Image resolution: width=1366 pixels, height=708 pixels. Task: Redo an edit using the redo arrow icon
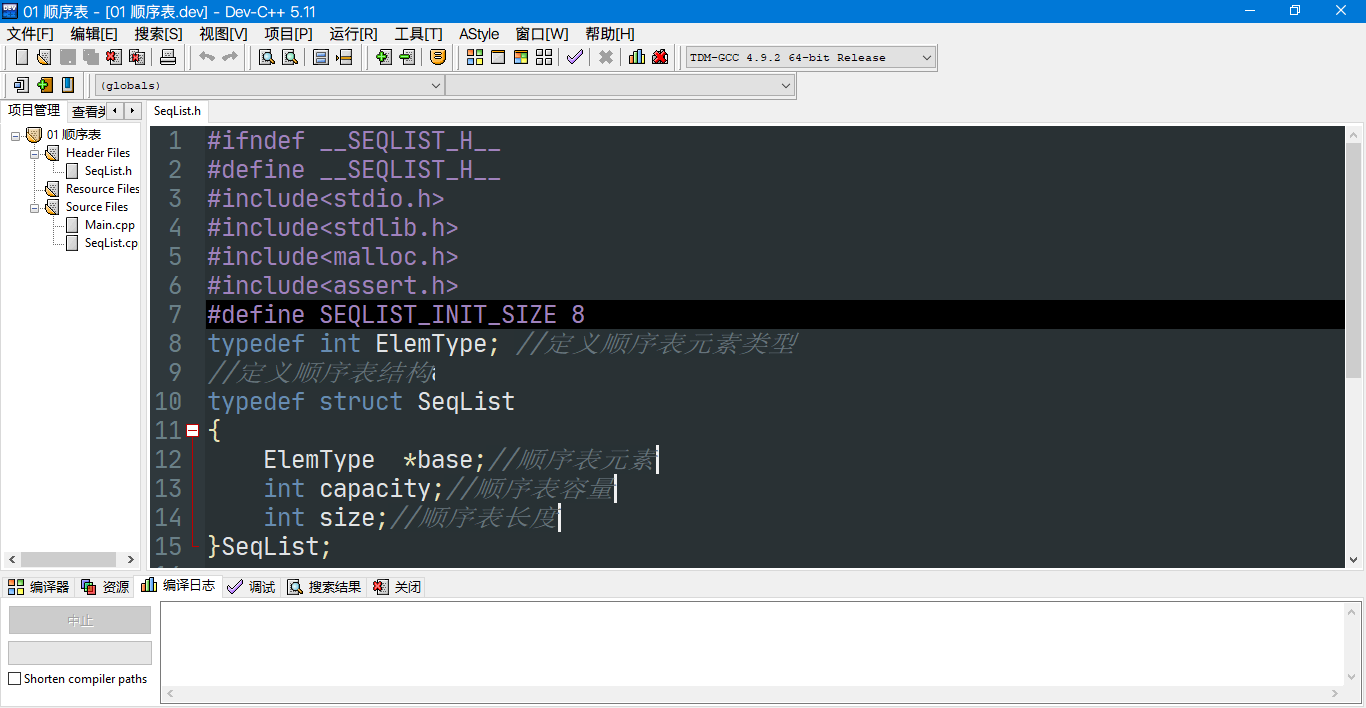[227, 57]
